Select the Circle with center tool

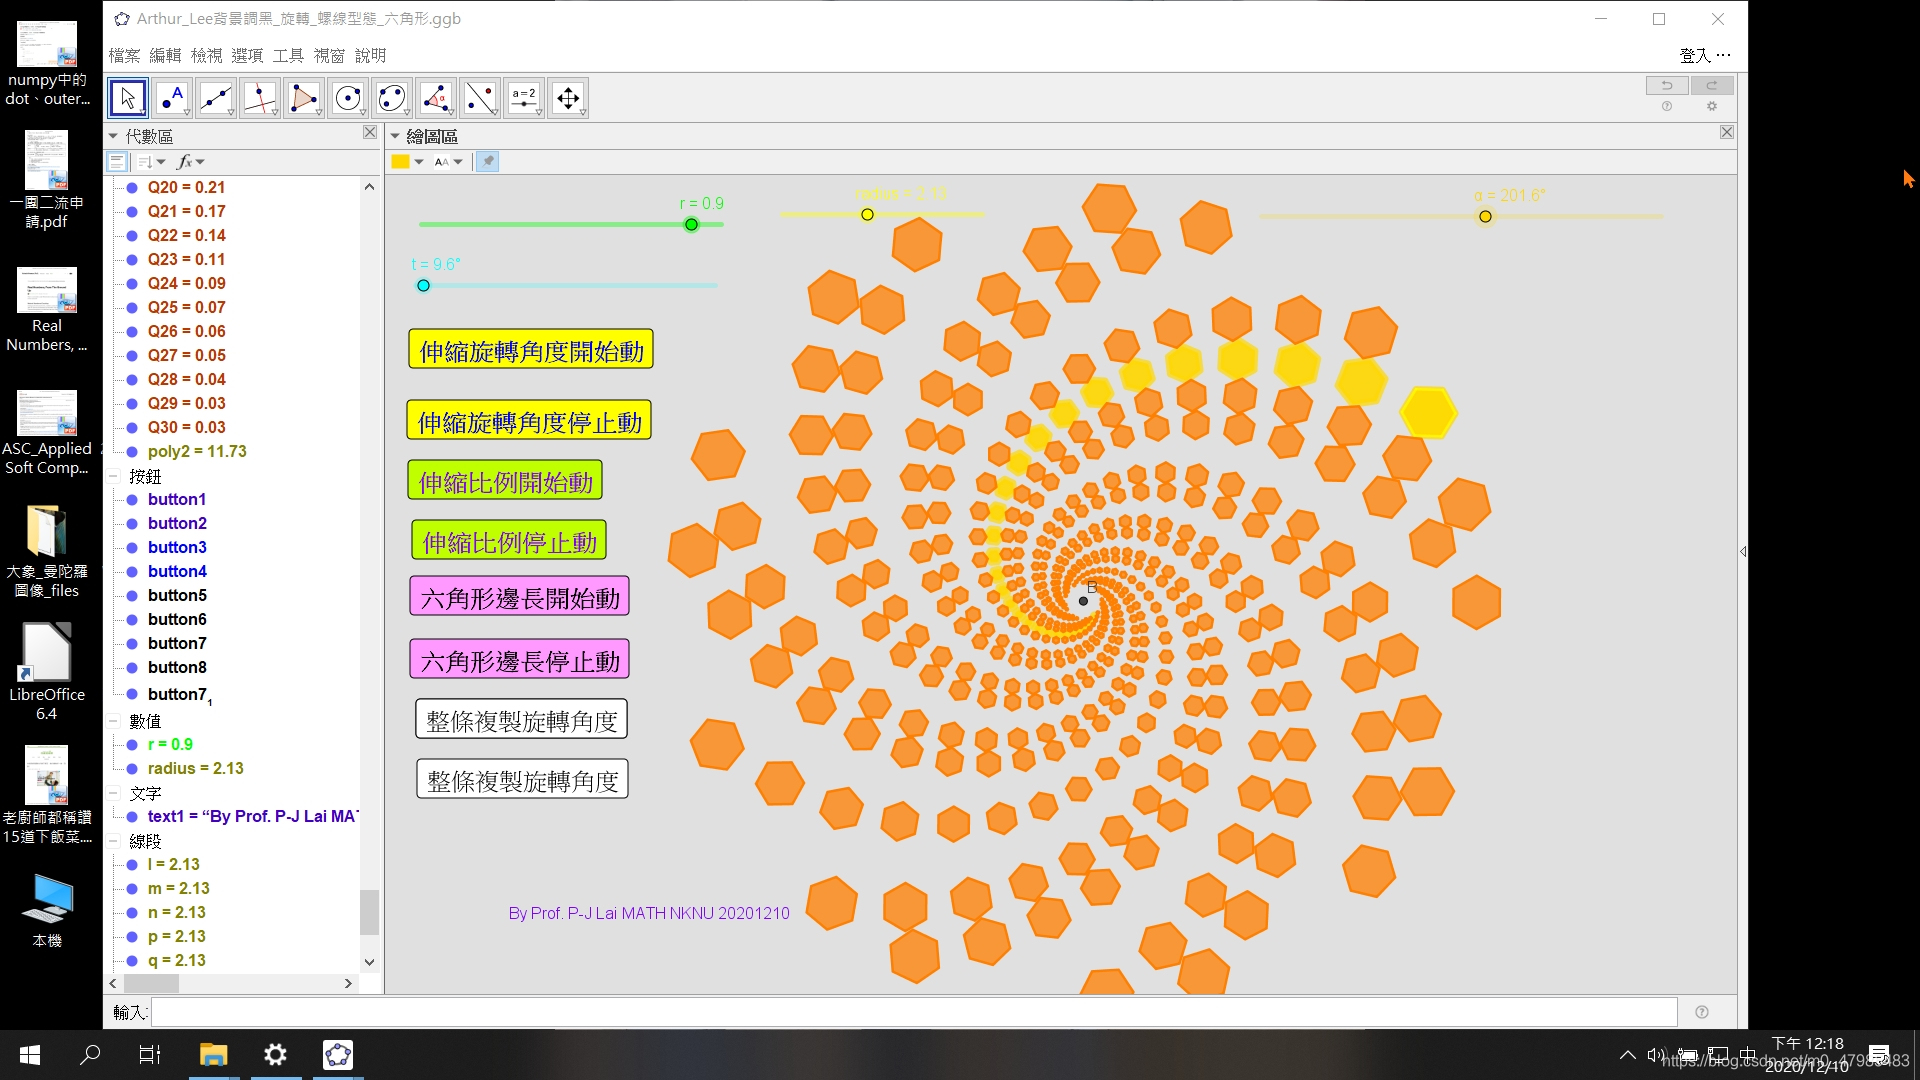click(348, 98)
